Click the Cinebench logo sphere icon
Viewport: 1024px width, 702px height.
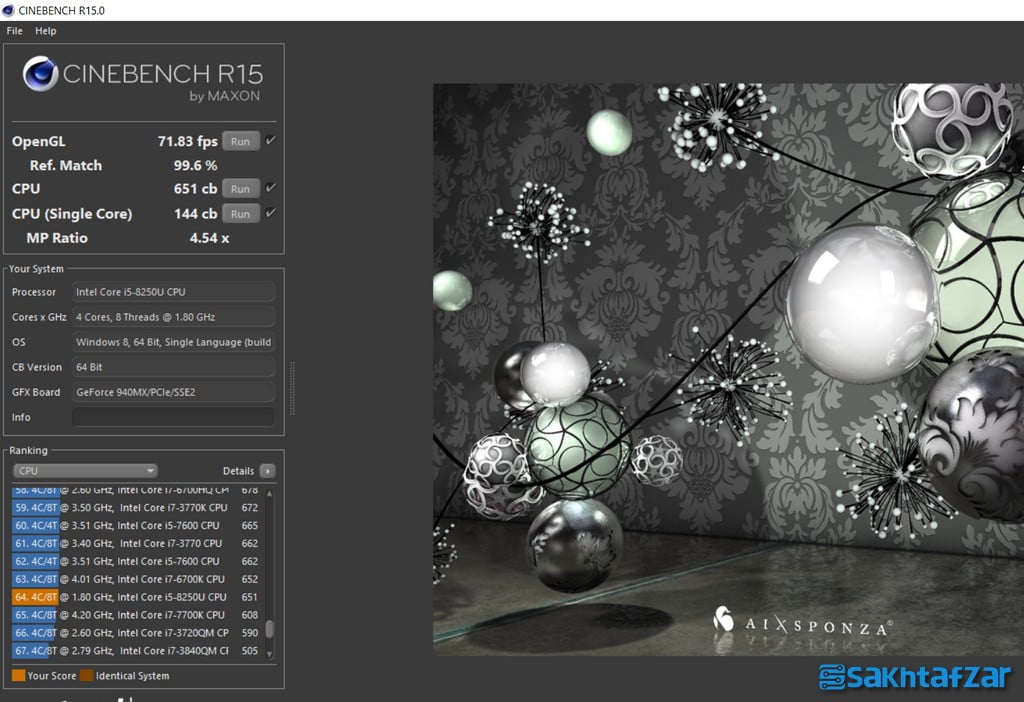tap(40, 74)
